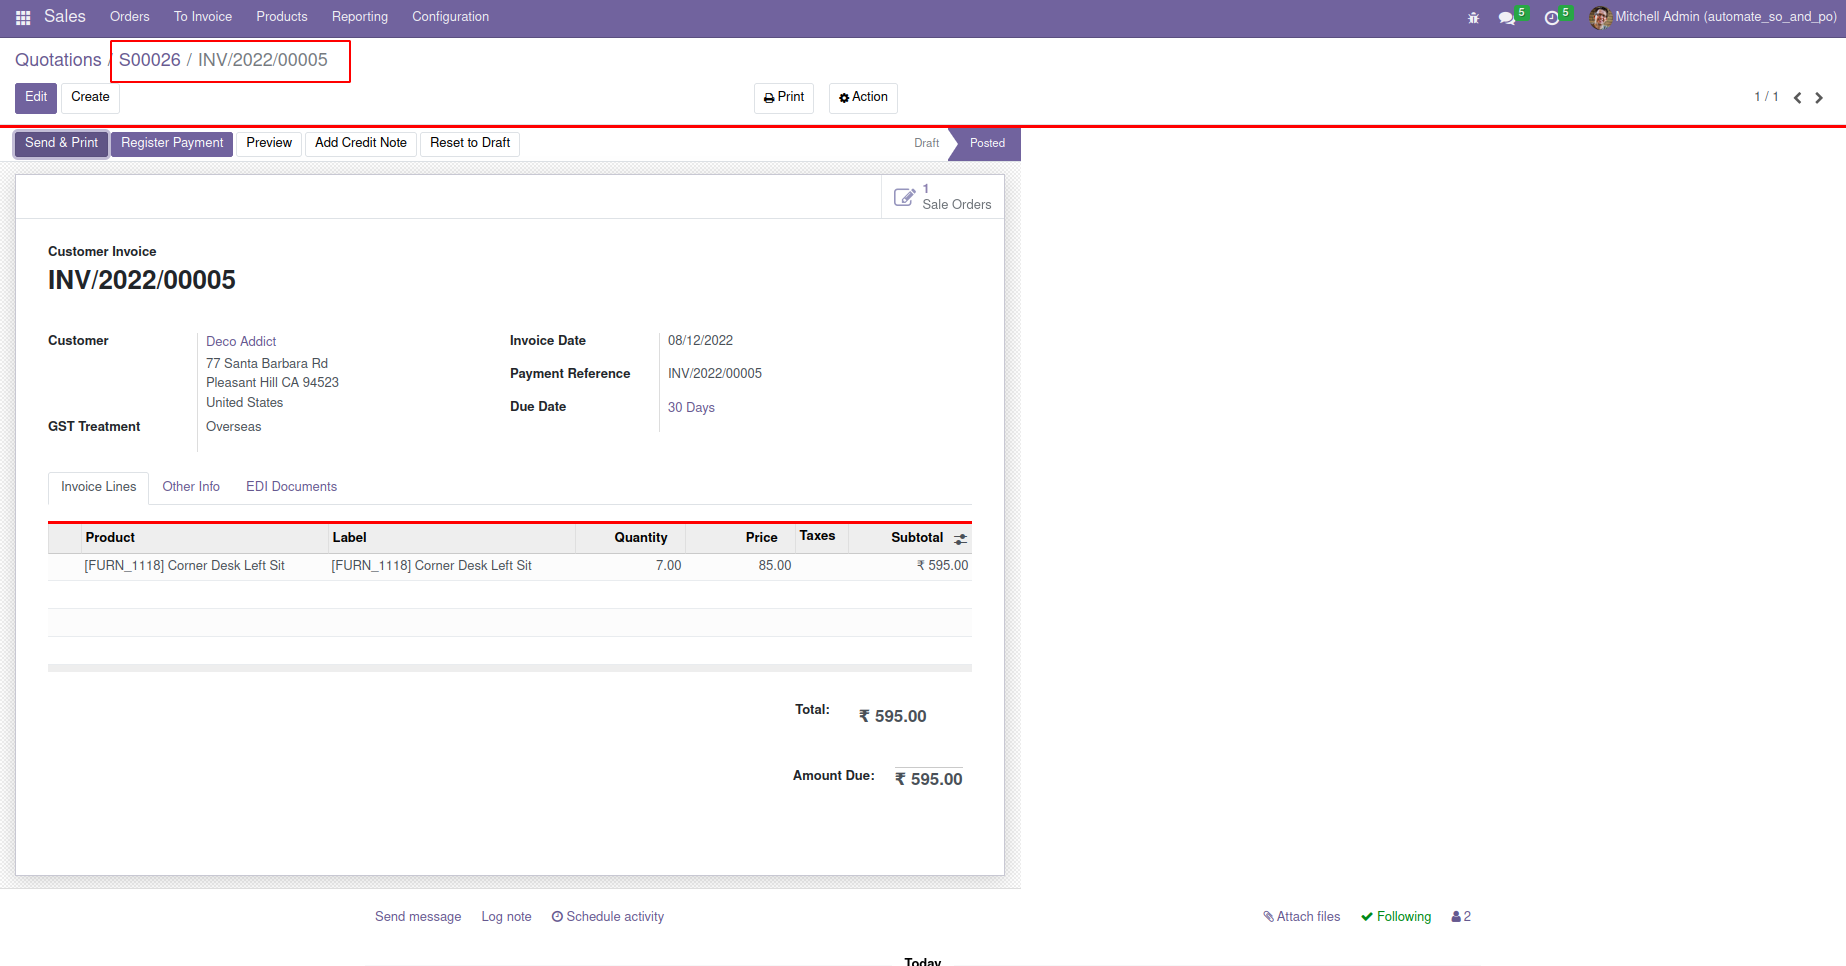Open the Action dropdown
The height and width of the screenshot is (966, 1846).
[x=864, y=98]
